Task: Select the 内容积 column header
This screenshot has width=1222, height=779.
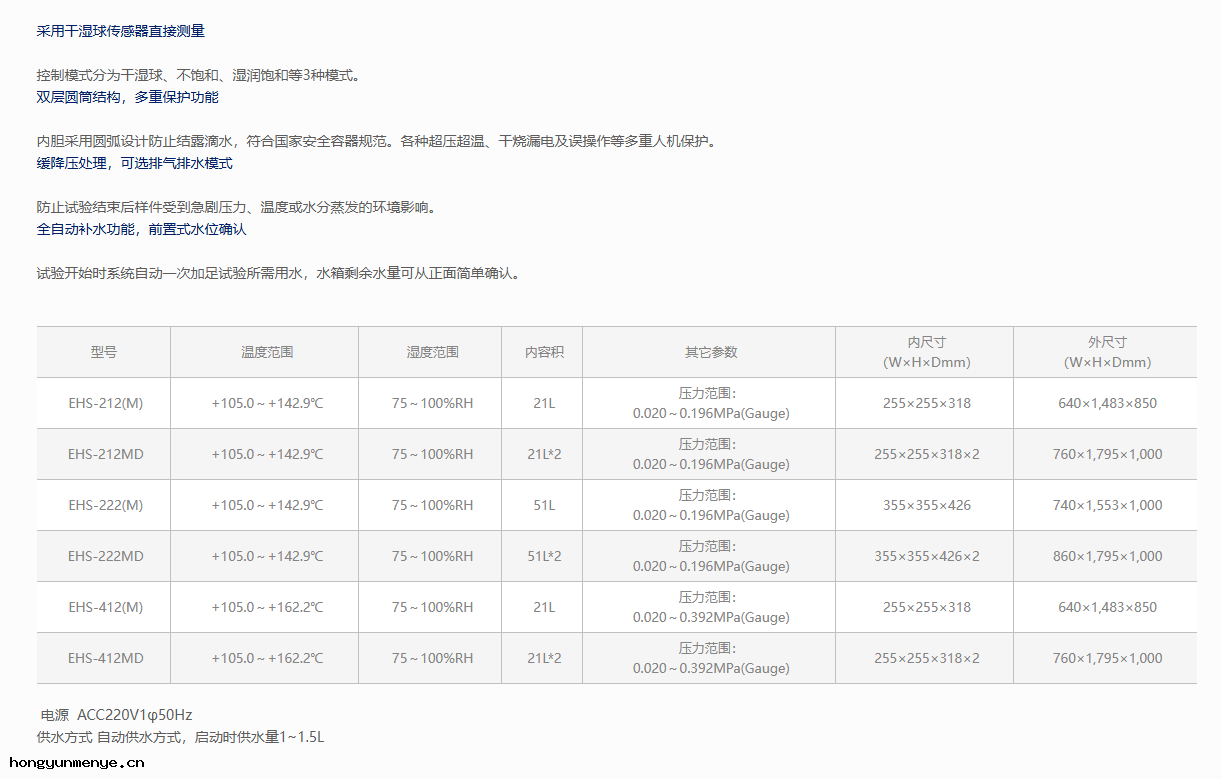Action: [542, 352]
